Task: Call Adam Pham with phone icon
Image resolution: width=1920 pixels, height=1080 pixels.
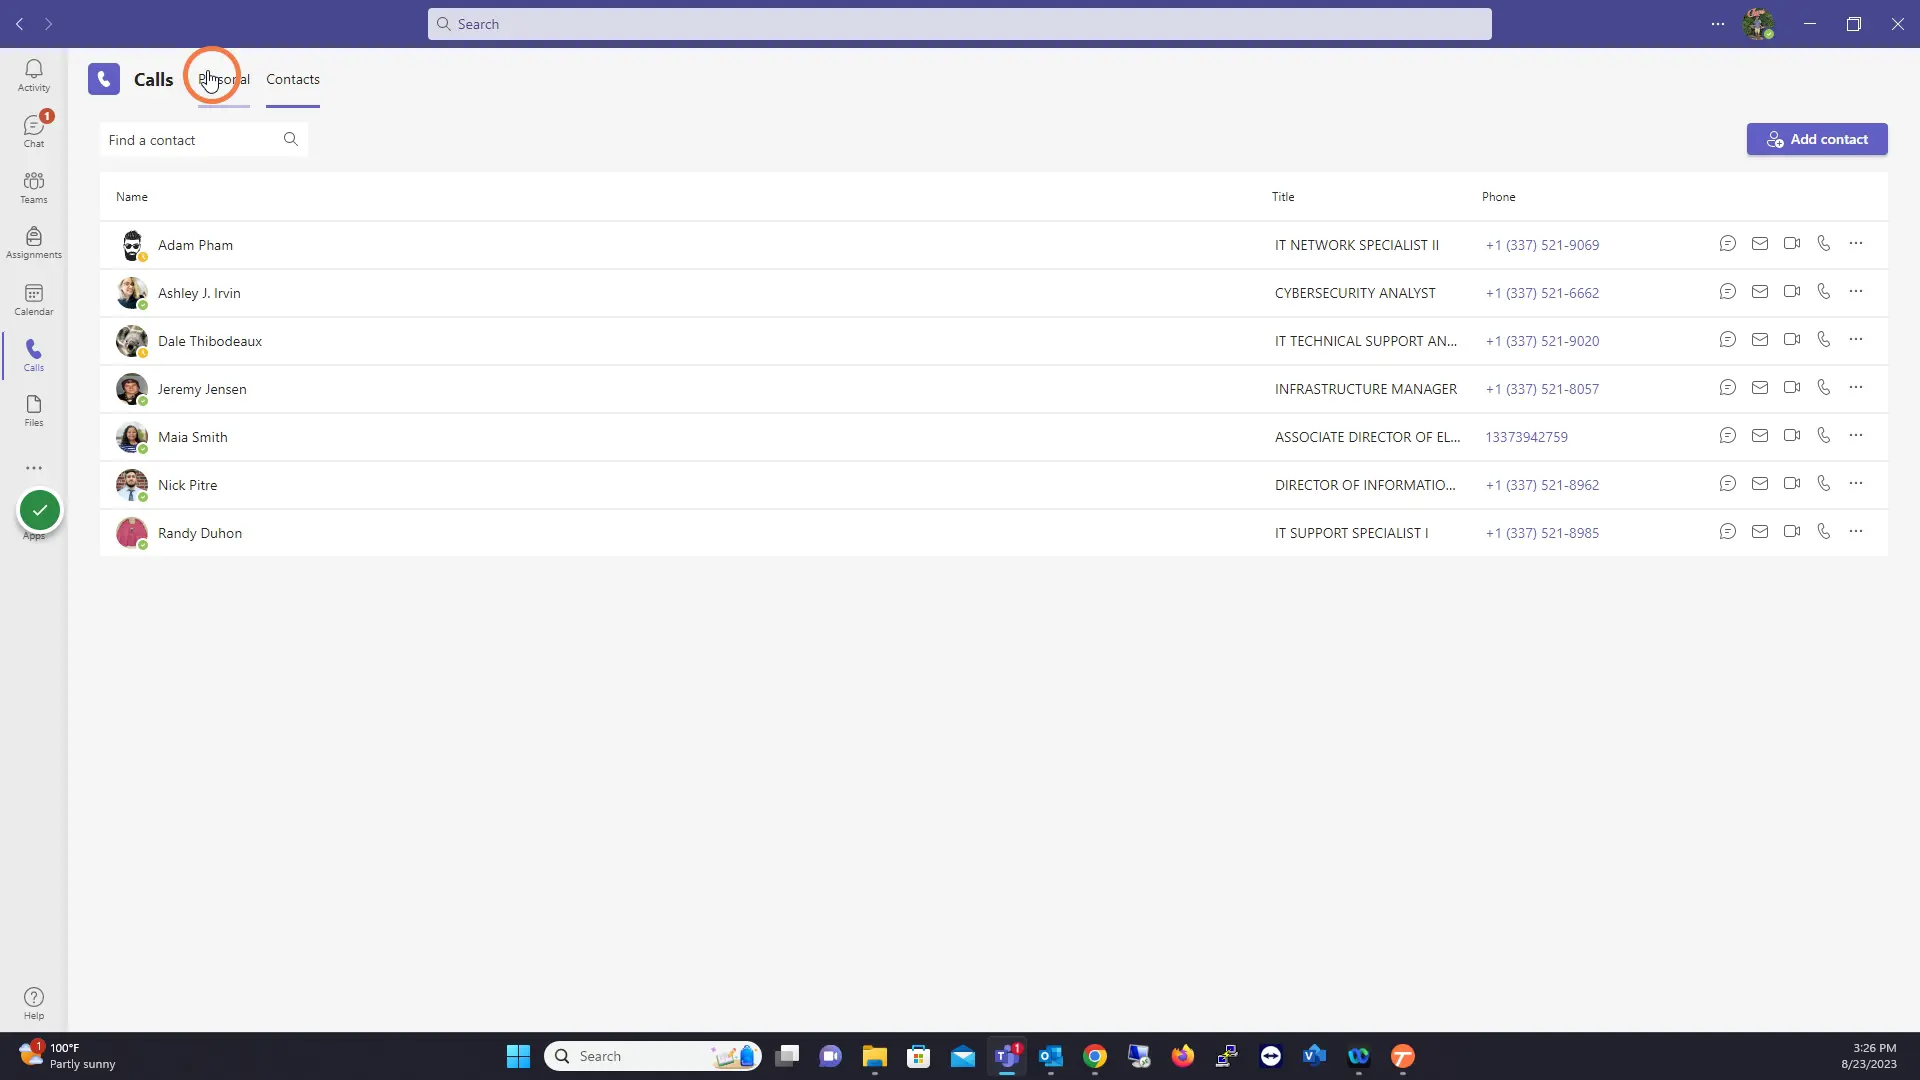Action: point(1823,244)
